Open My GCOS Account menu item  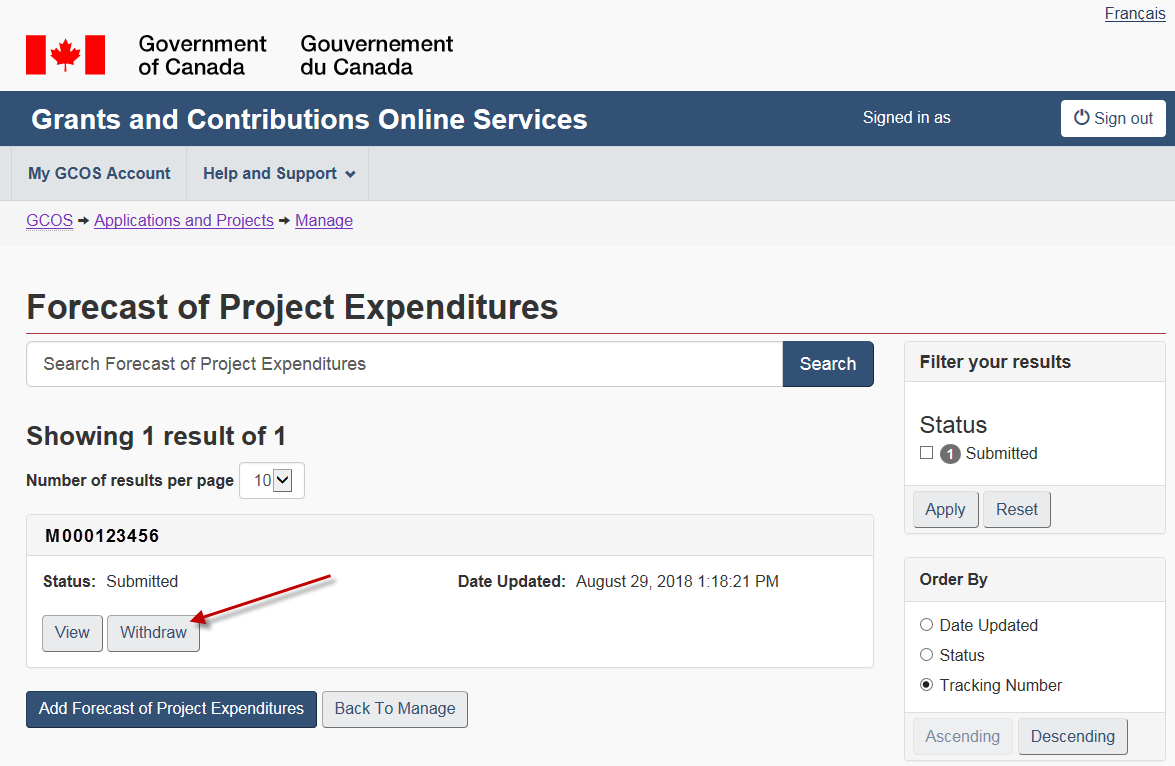pyautogui.click(x=99, y=174)
